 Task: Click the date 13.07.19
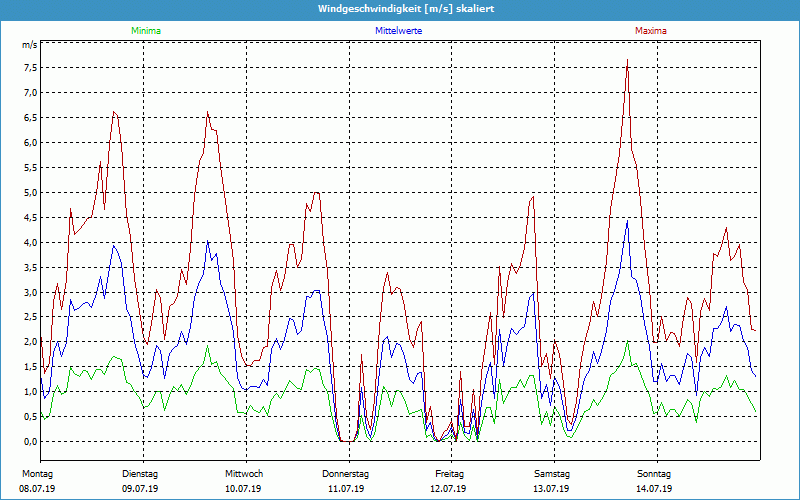pyautogui.click(x=551, y=489)
